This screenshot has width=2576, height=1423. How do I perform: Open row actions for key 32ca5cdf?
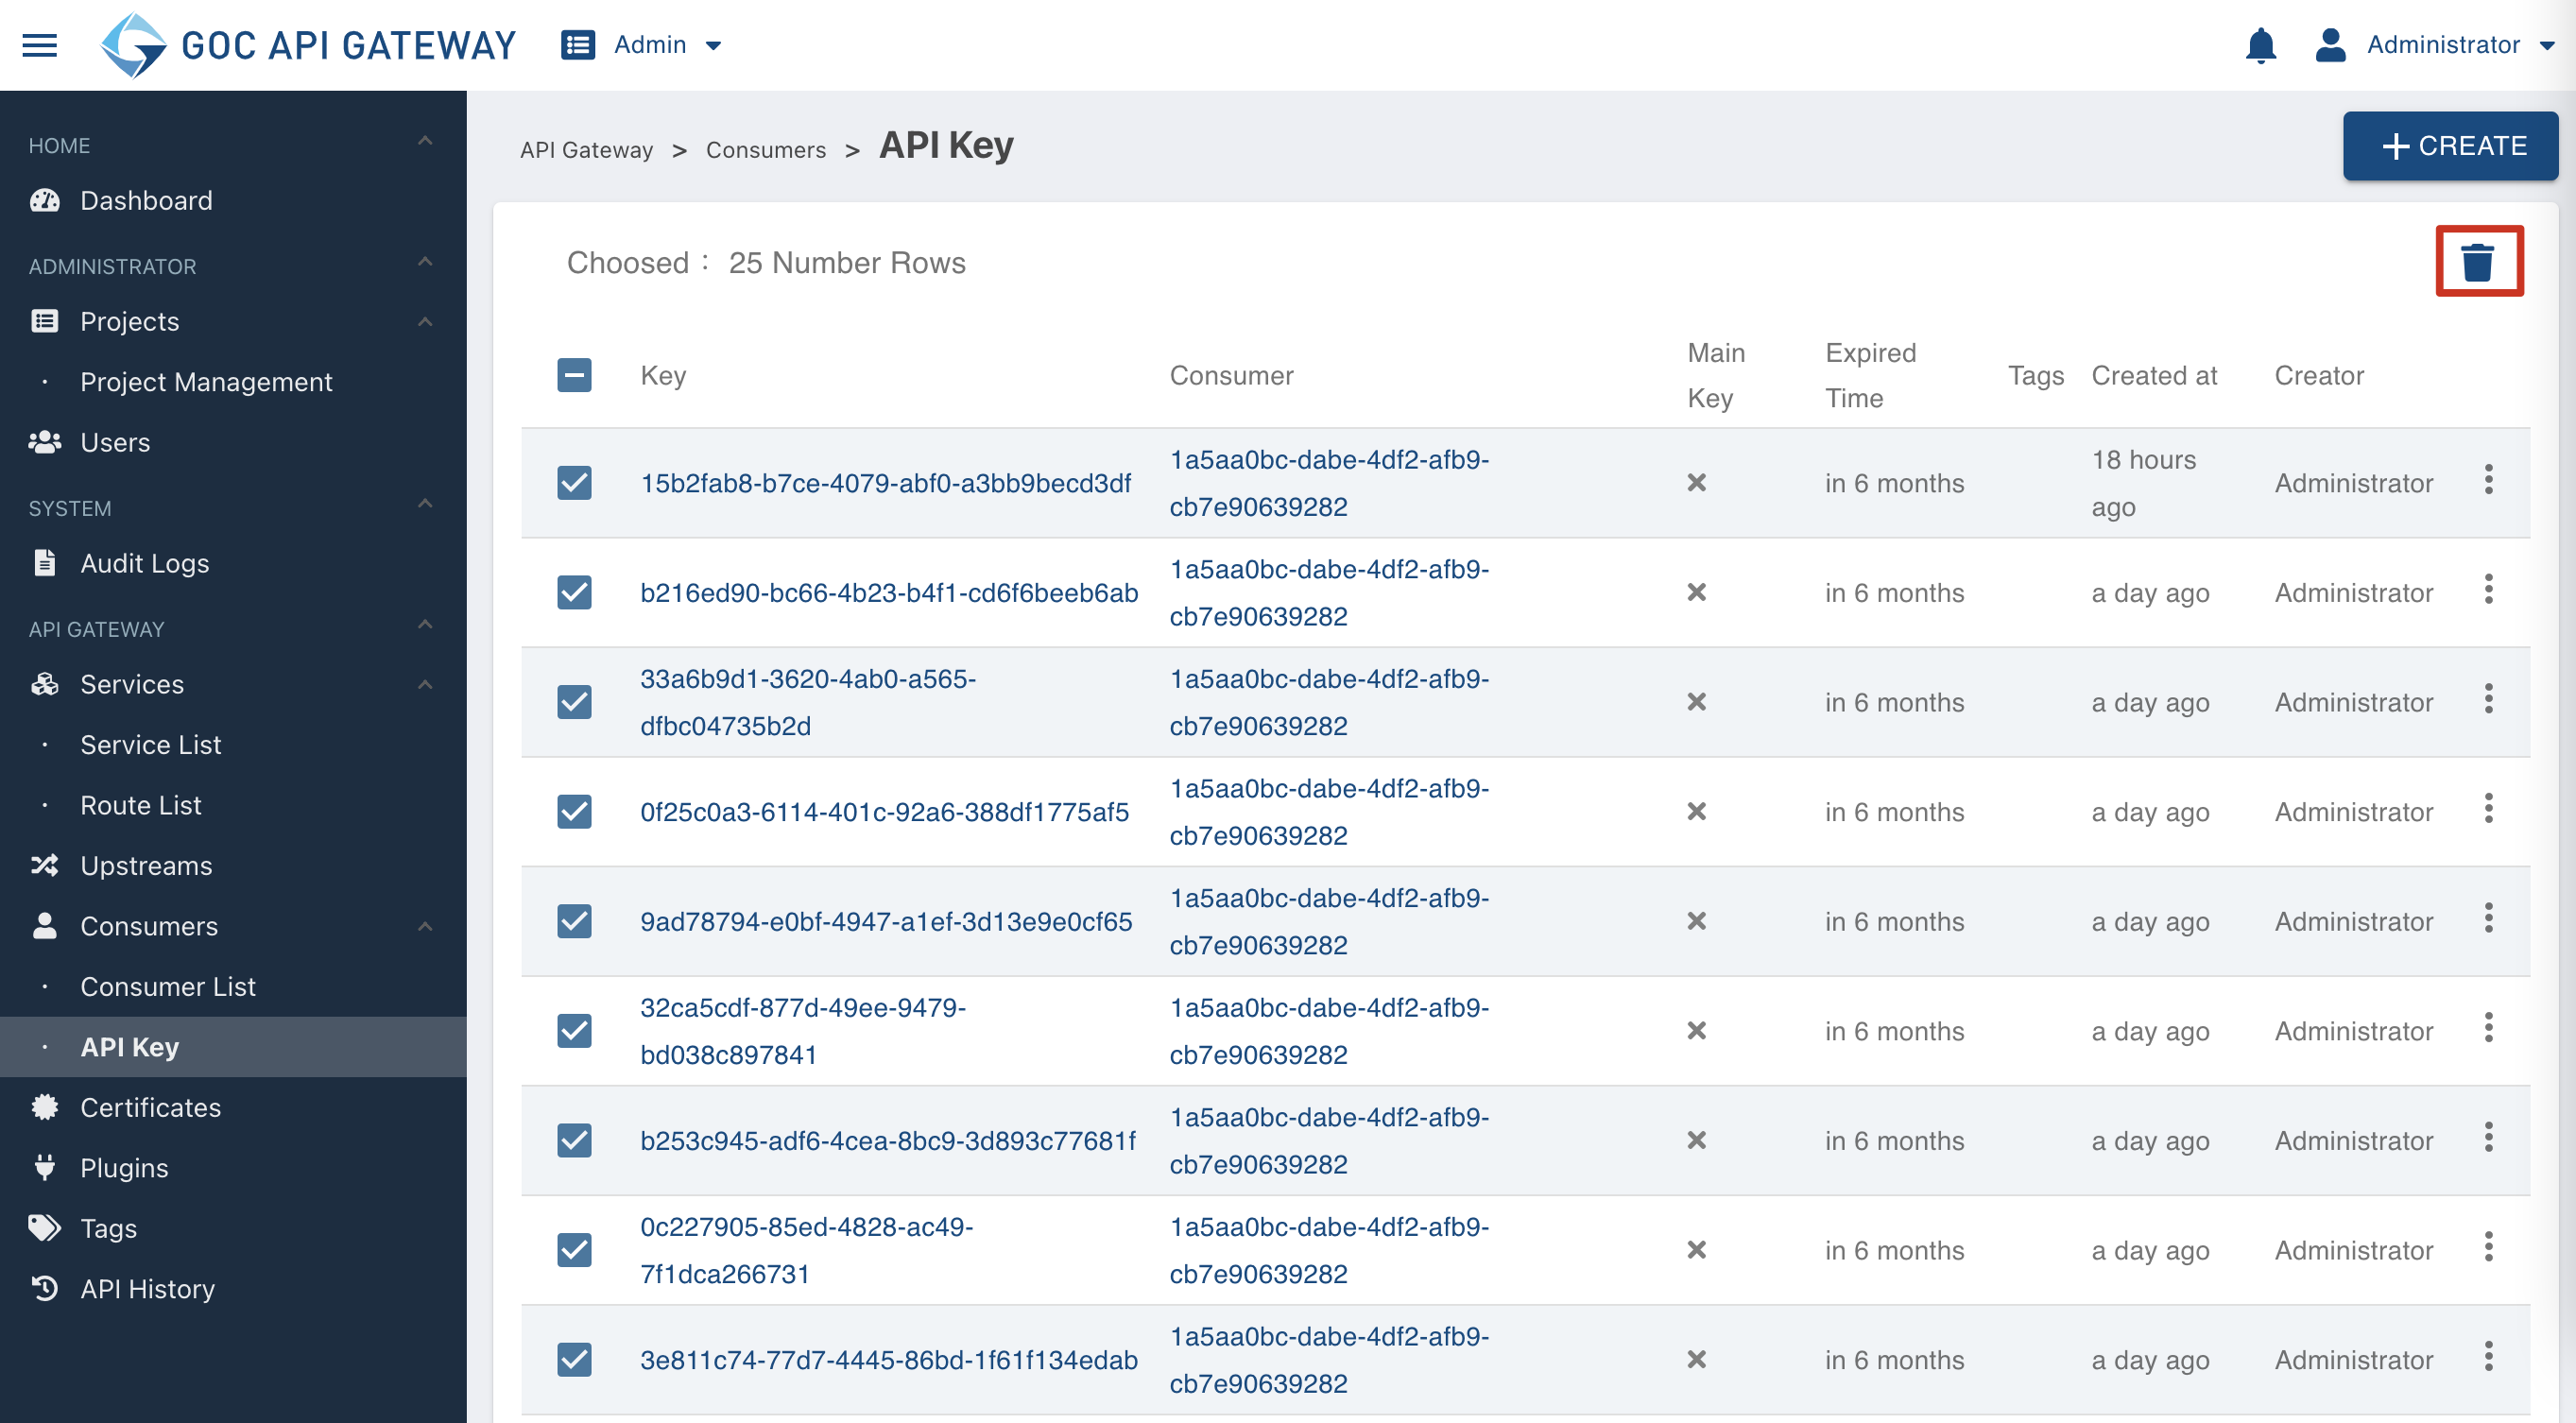pos(2488,1028)
